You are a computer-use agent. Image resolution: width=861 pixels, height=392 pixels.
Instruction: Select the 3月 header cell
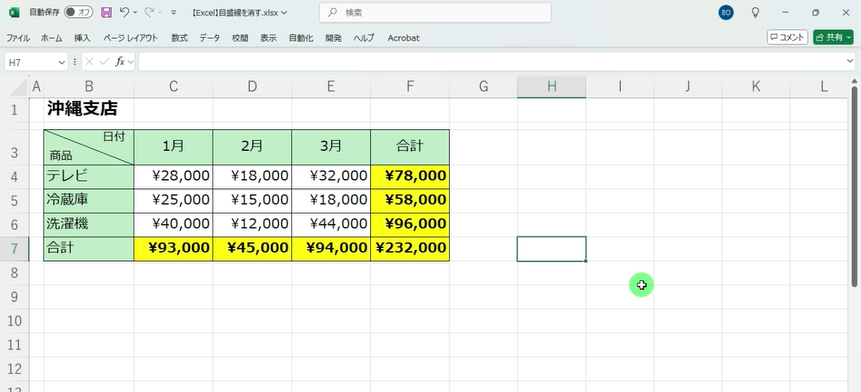point(331,147)
